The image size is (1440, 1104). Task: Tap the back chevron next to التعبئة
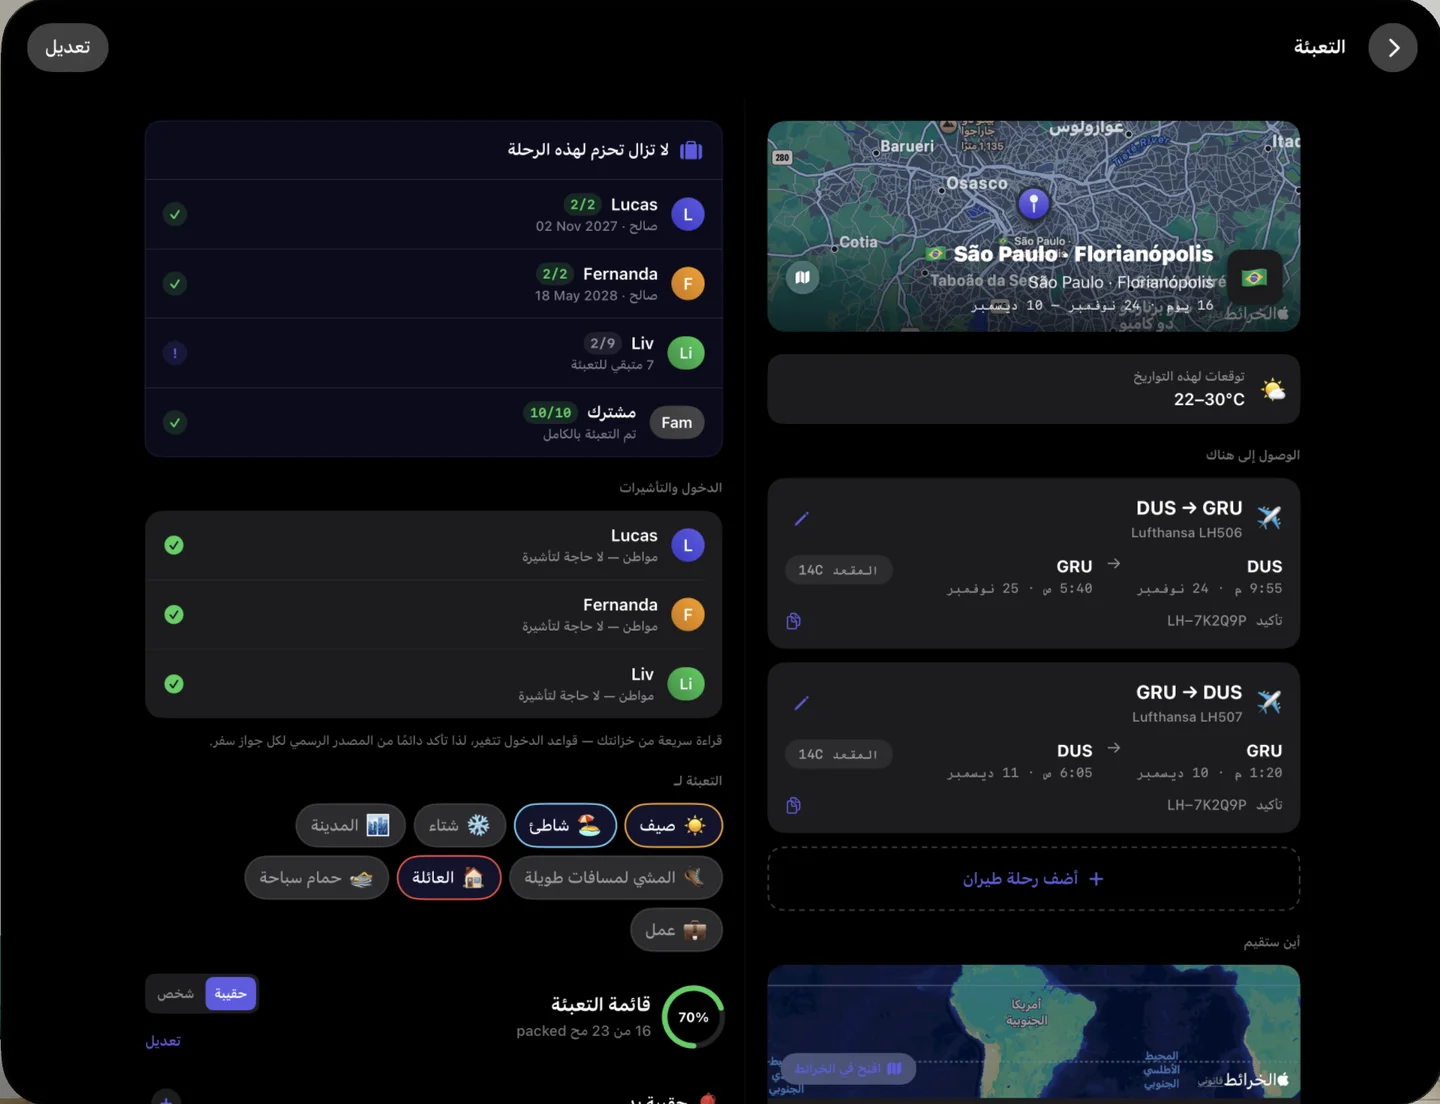point(1393,48)
